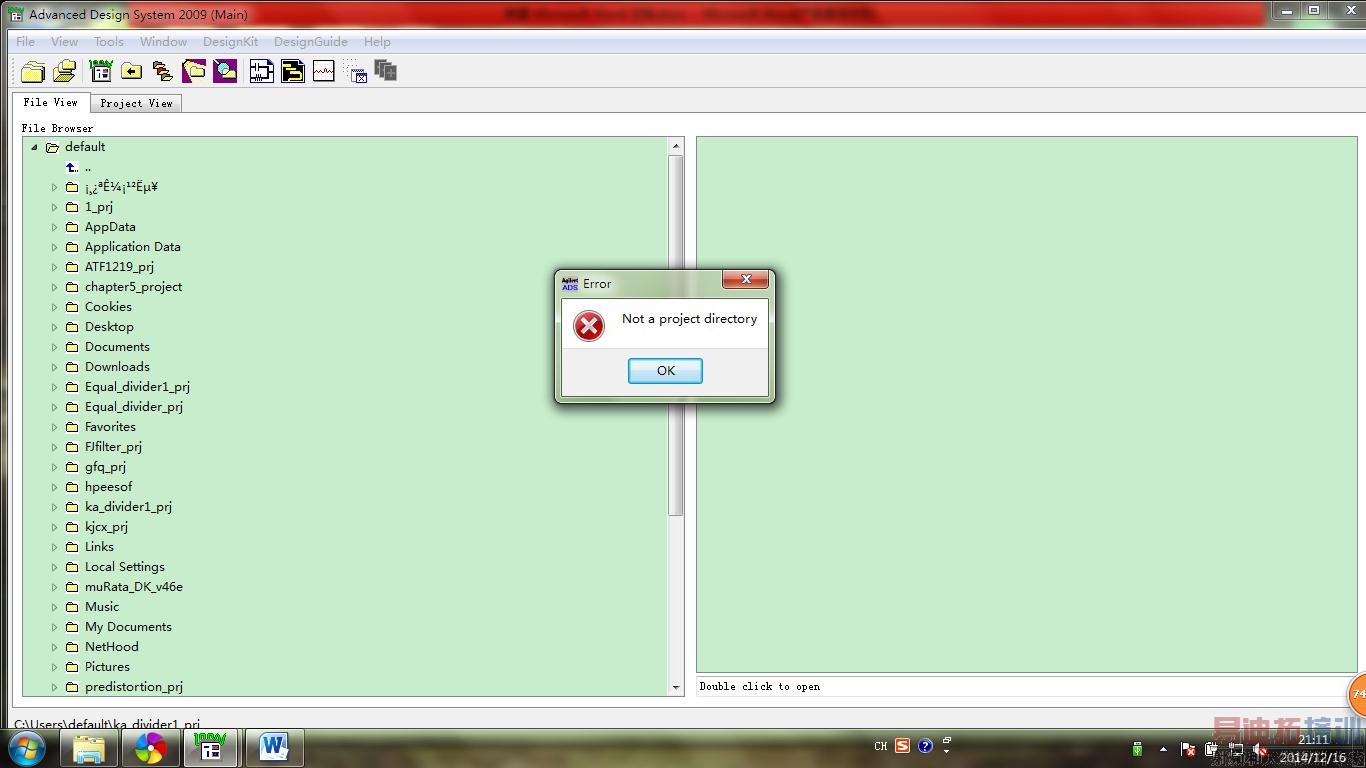Click the View Startup Directory toolbar icon
This screenshot has width=1366, height=768.
[x=100, y=71]
